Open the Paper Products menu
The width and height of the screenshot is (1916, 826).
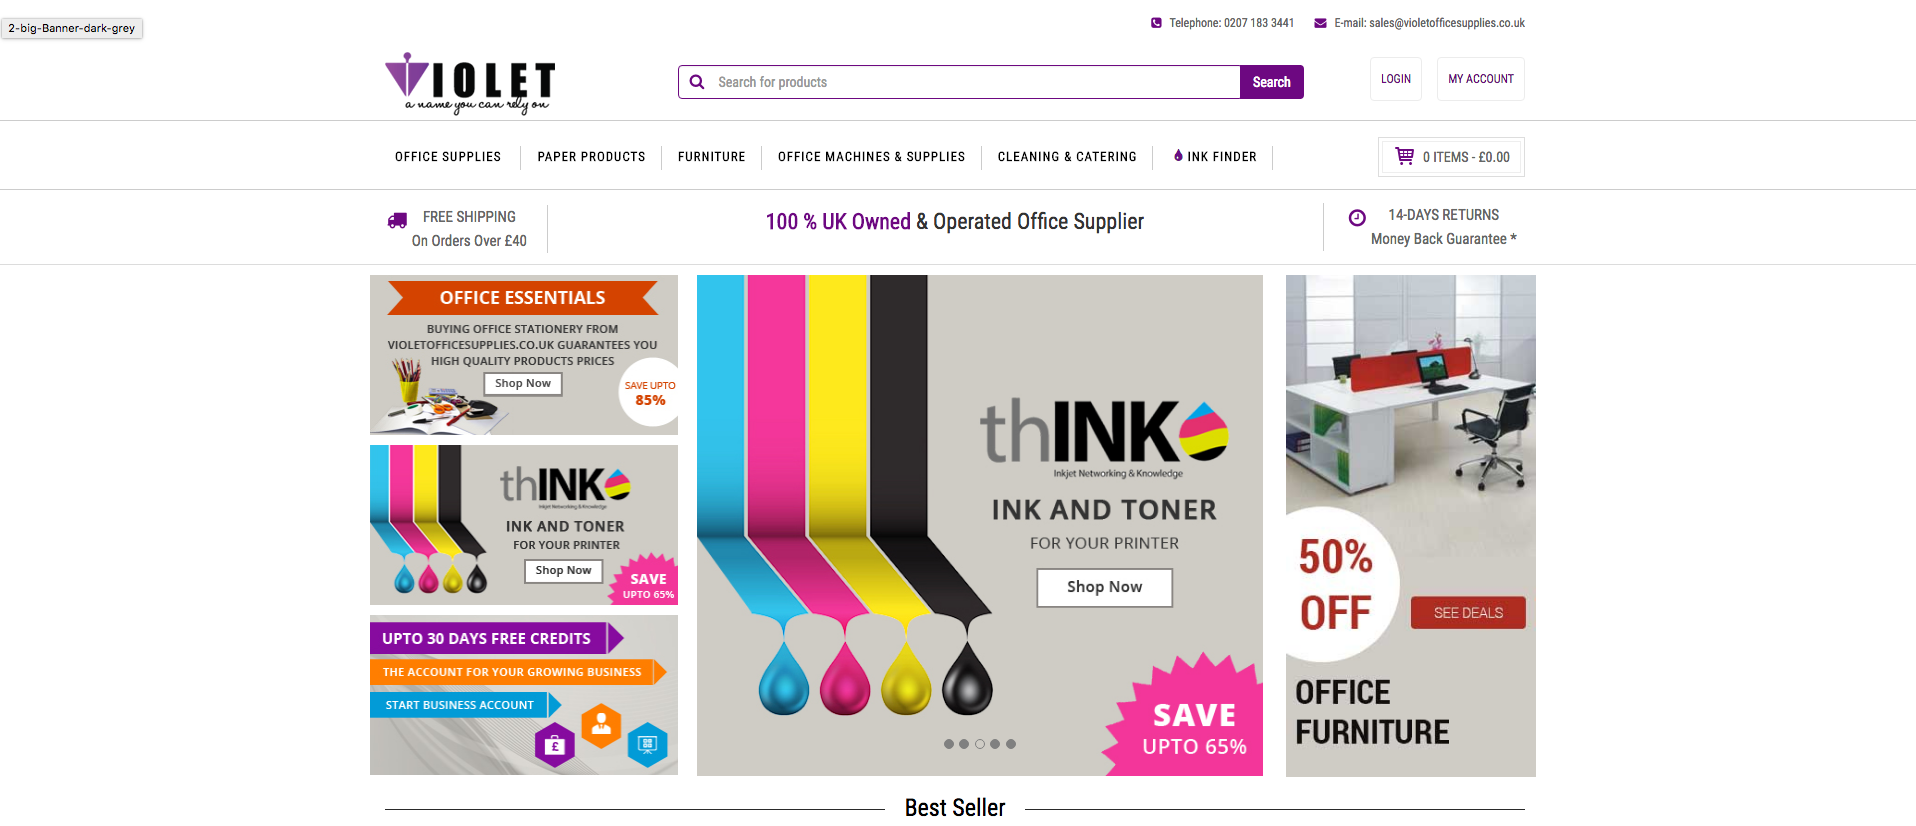pyautogui.click(x=591, y=157)
